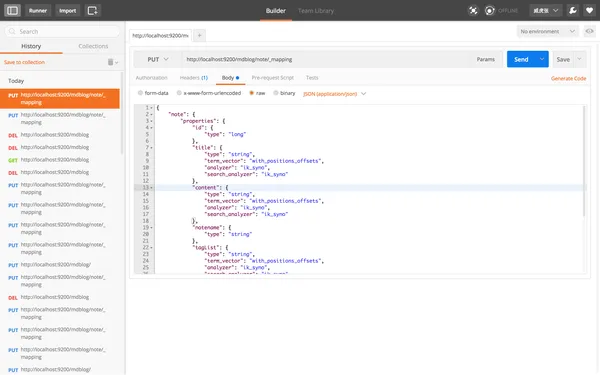Open the Collections sidebar tab

(x=93, y=46)
